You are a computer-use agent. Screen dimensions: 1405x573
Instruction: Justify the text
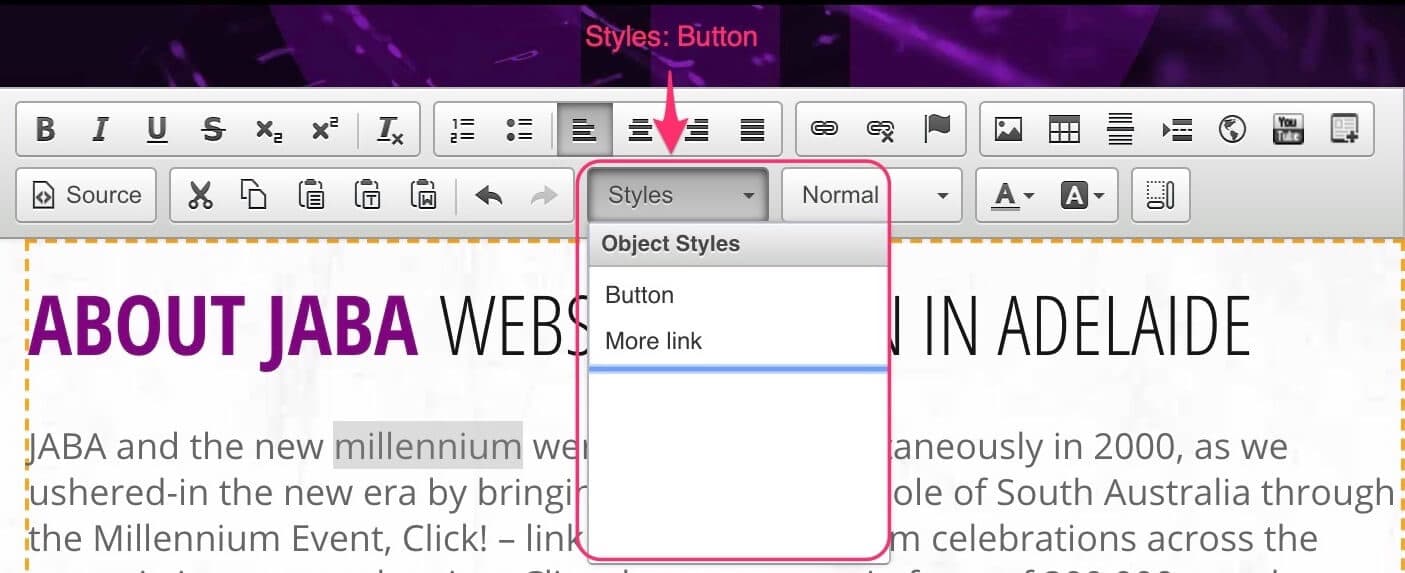coord(752,129)
